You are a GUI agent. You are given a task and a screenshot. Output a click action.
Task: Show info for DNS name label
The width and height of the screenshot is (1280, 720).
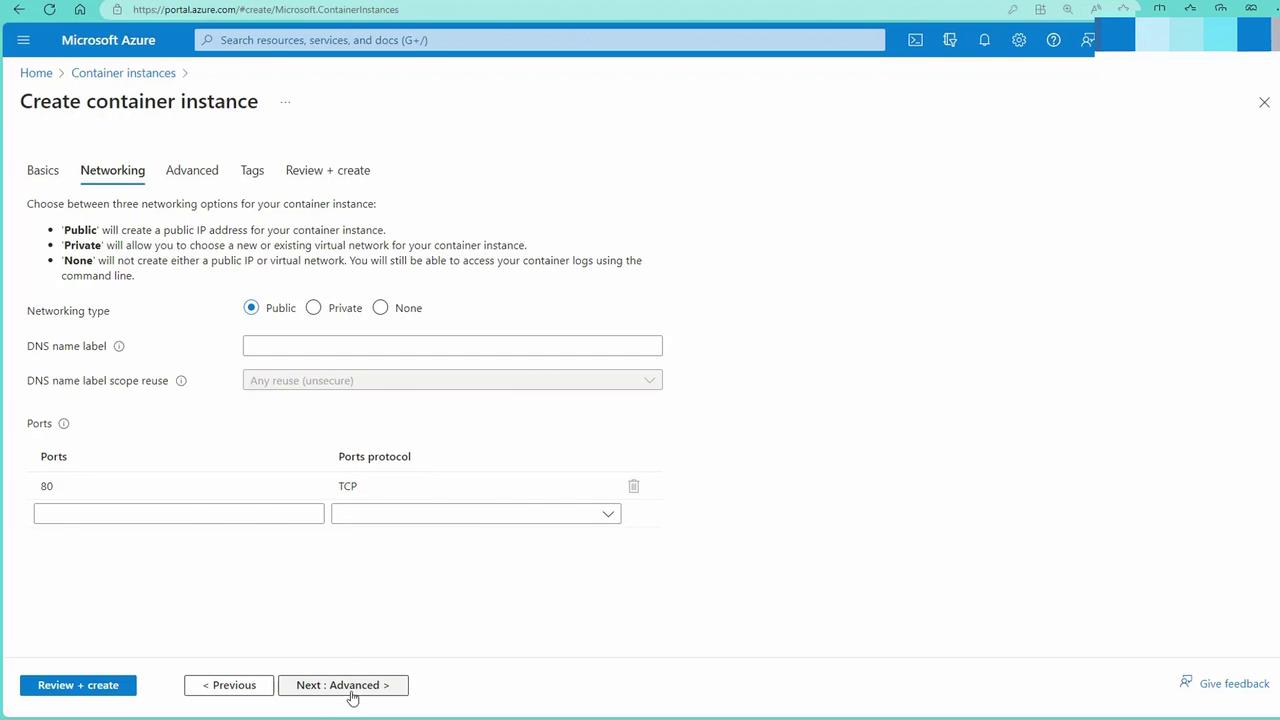coord(119,346)
